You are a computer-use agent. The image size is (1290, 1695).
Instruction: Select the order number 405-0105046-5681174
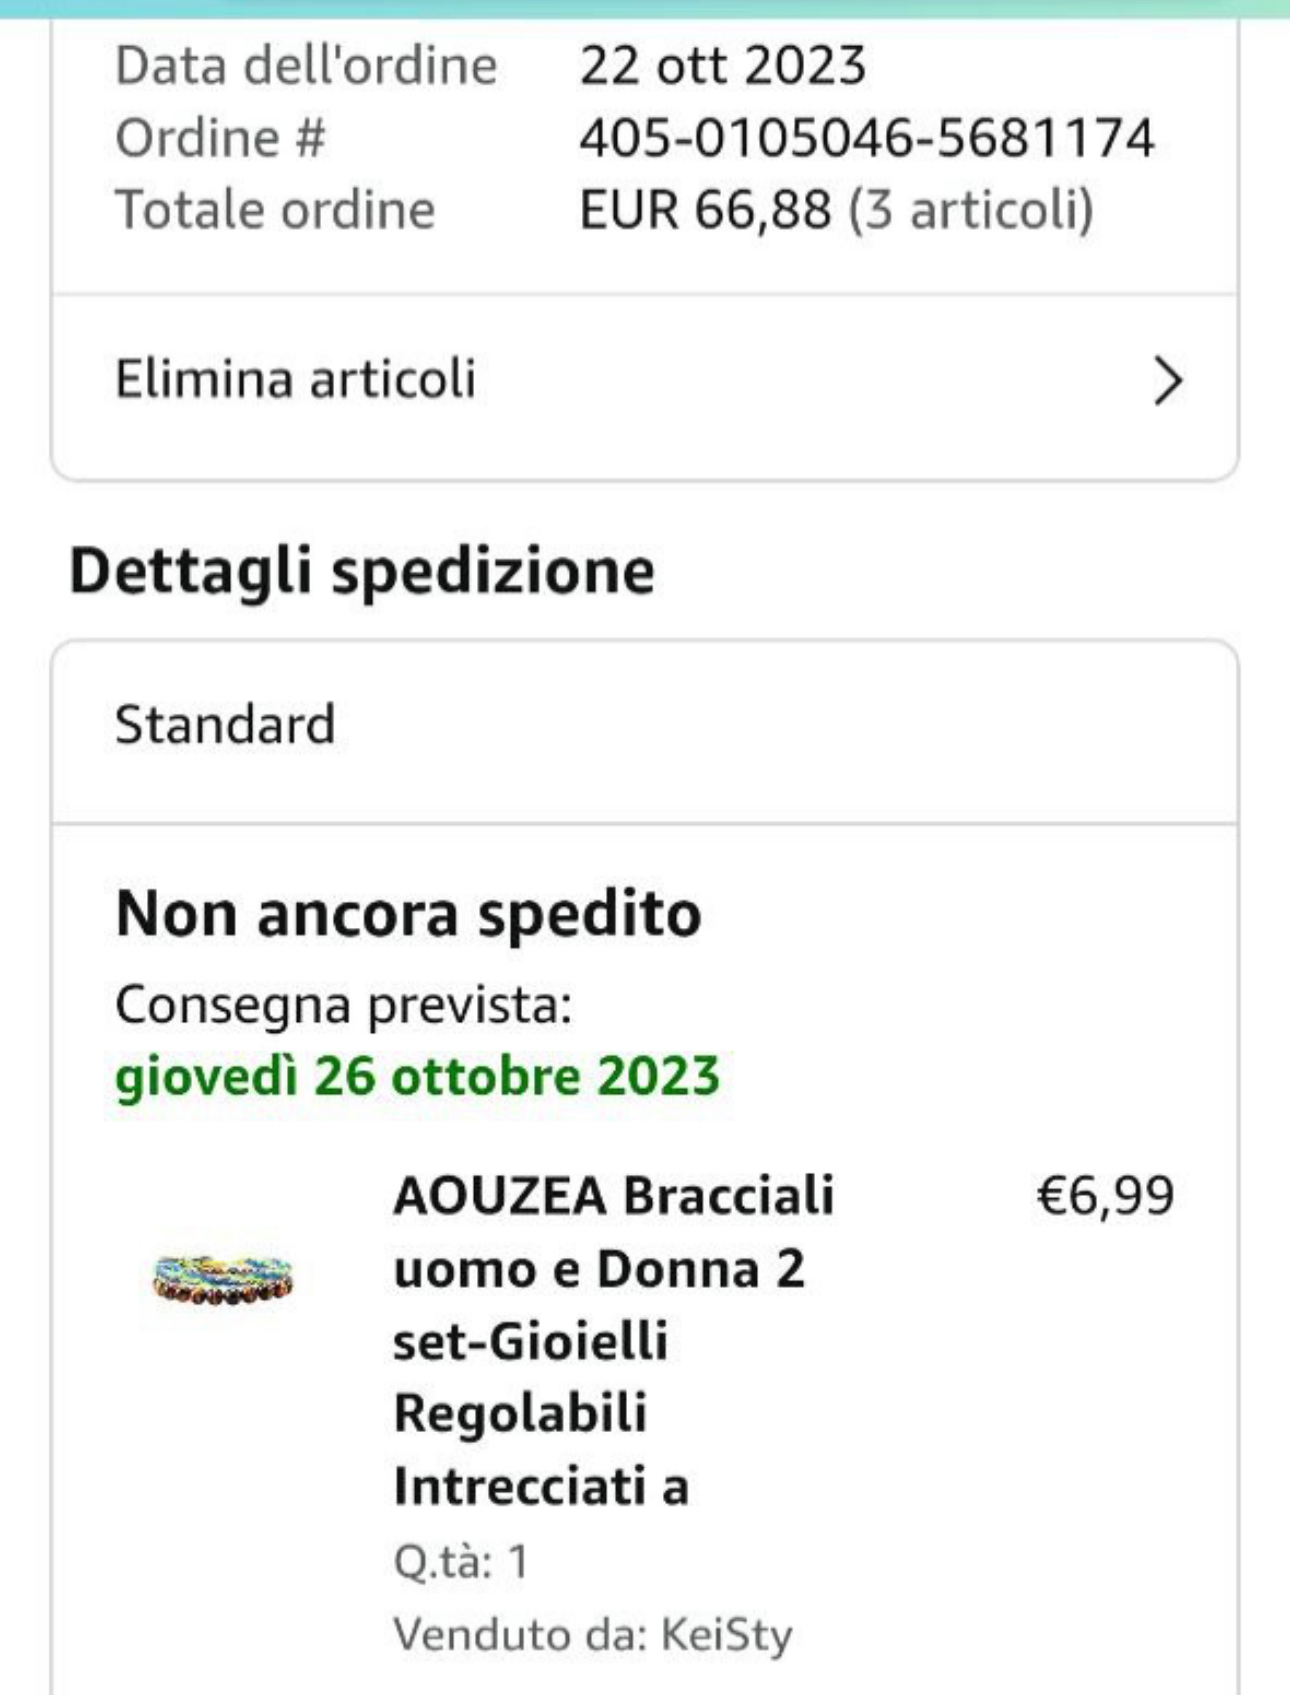tap(866, 138)
